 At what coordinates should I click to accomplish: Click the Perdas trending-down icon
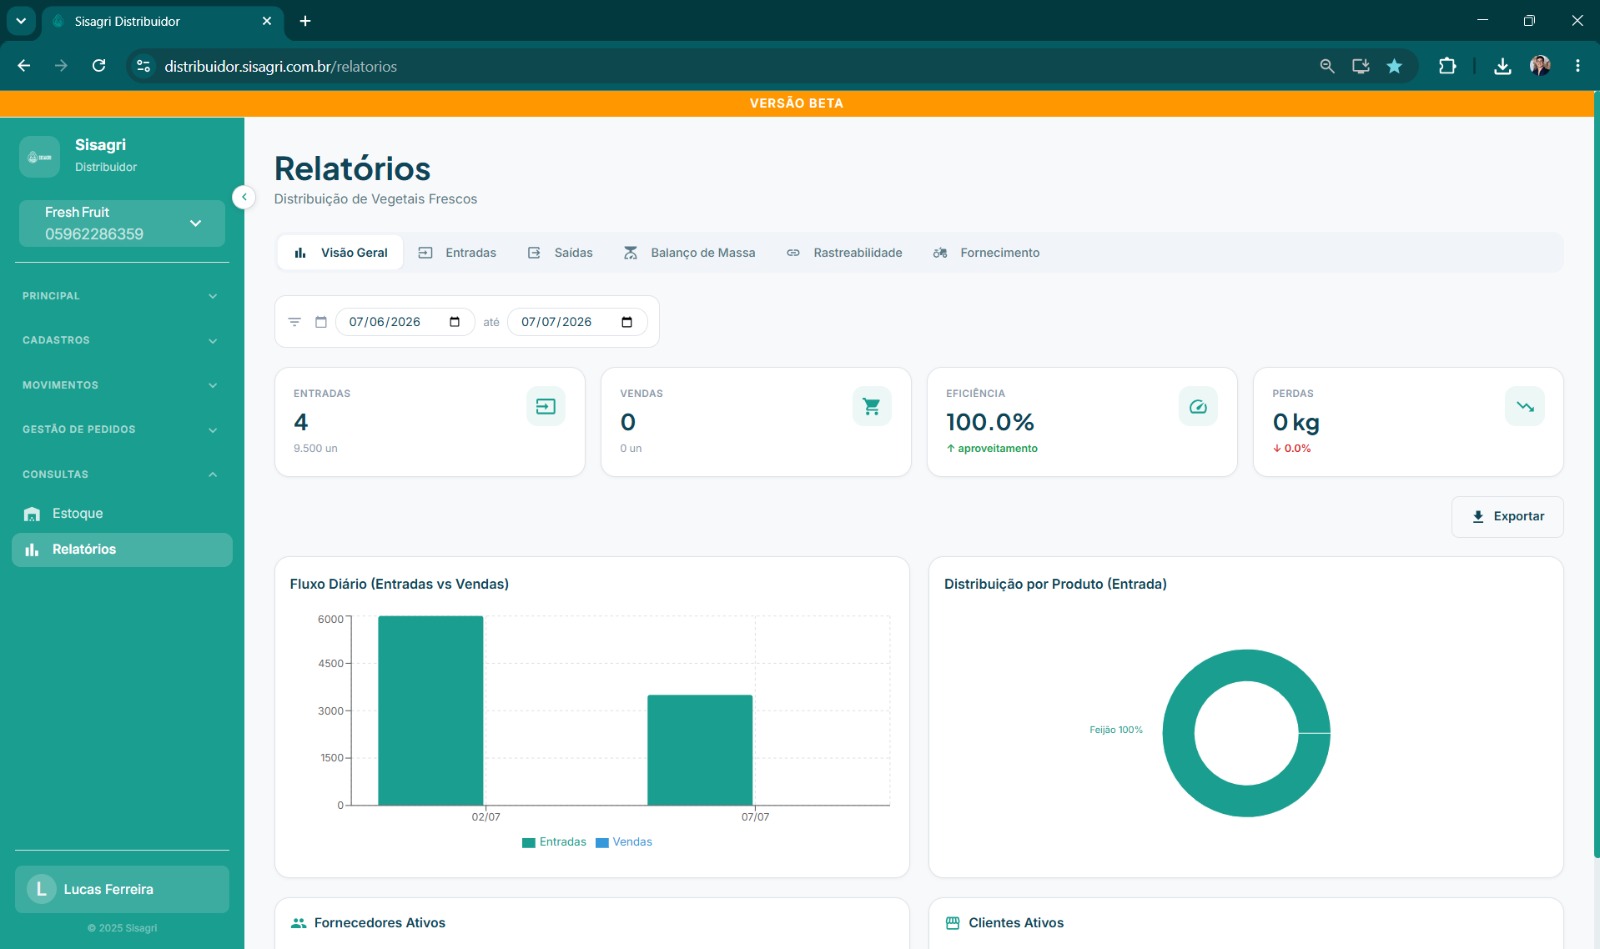click(x=1525, y=406)
